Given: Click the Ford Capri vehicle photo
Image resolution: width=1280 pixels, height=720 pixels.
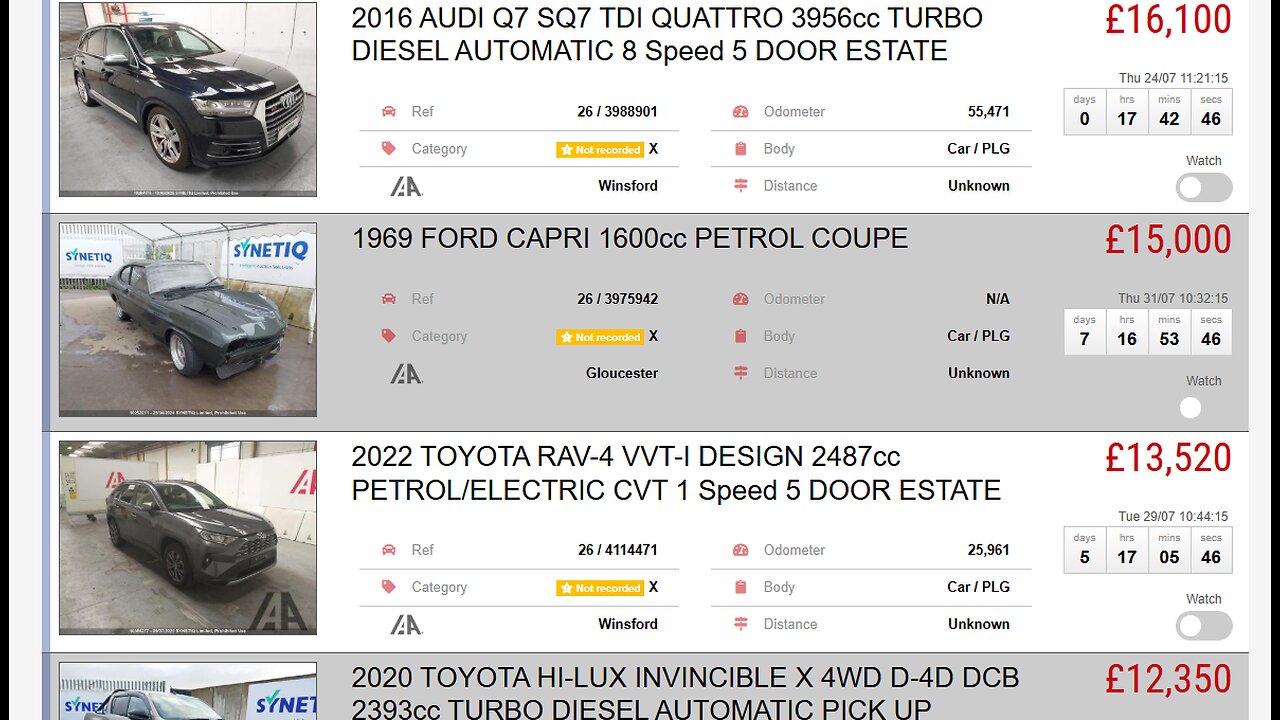Looking at the screenshot, I should tap(188, 319).
